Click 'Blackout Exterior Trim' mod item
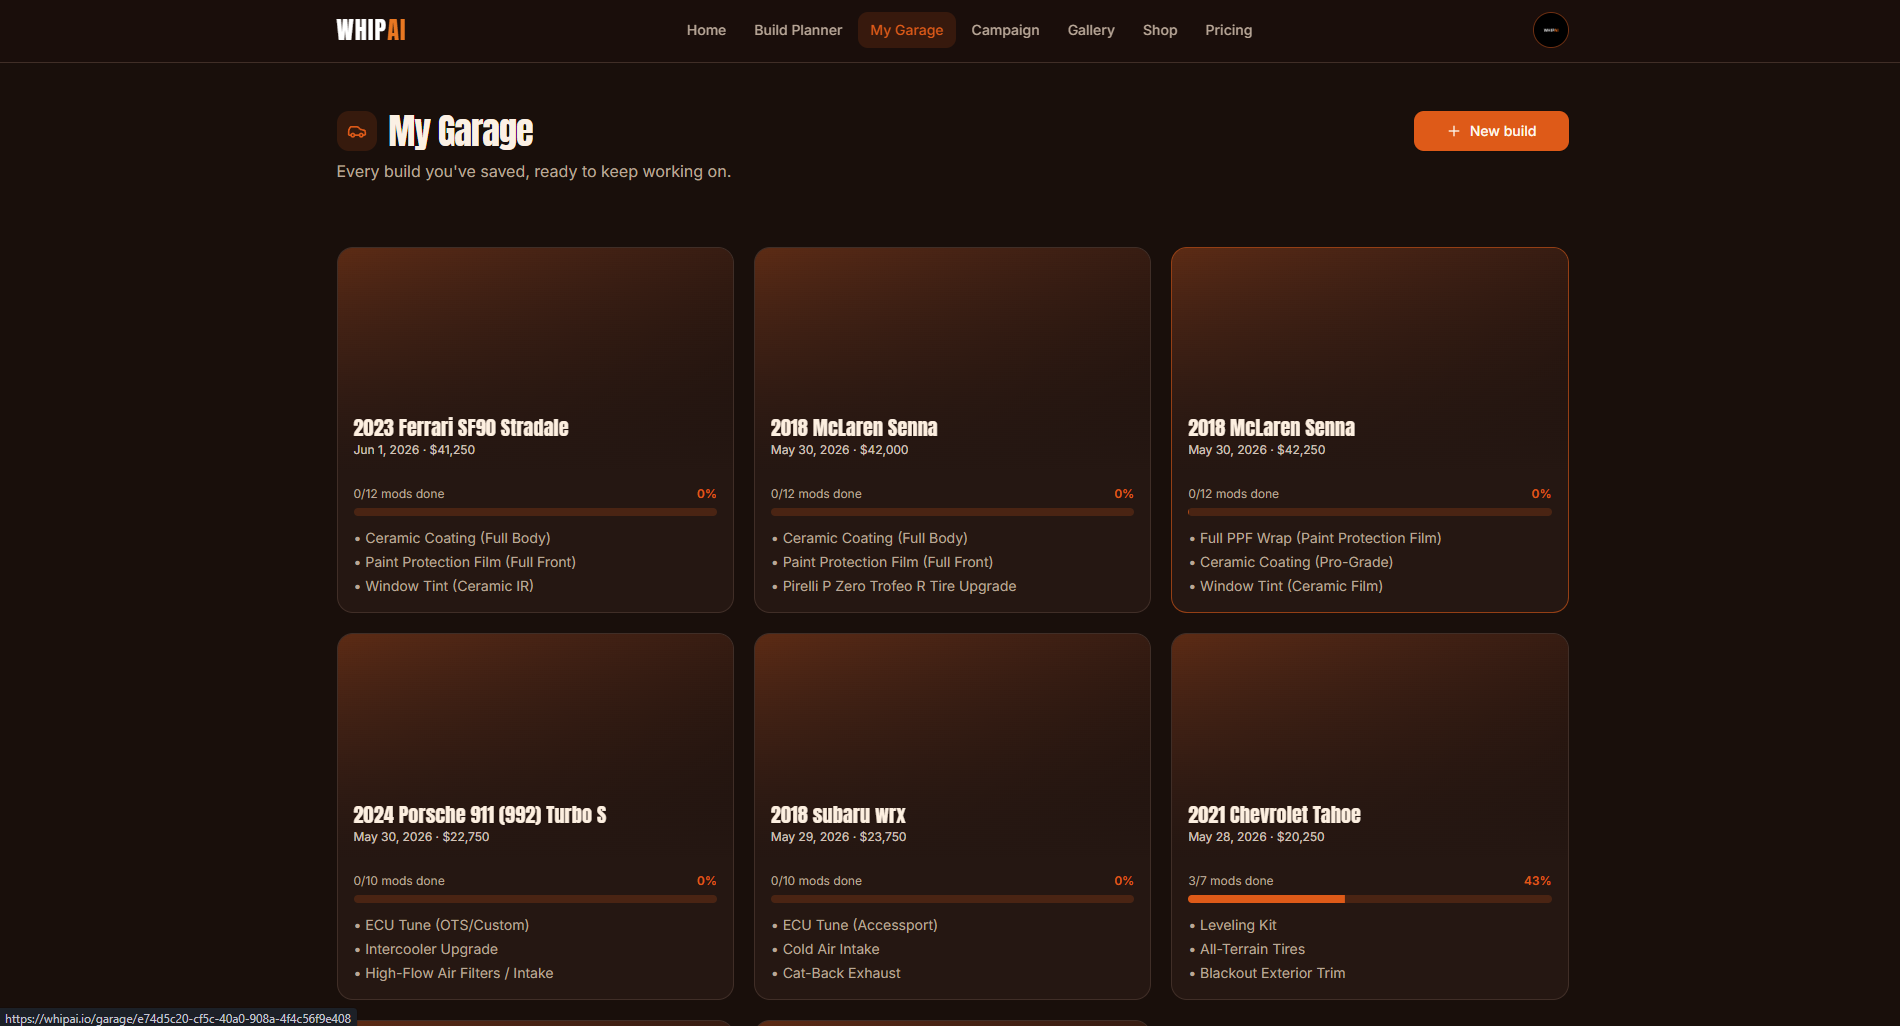 pos(1272,973)
